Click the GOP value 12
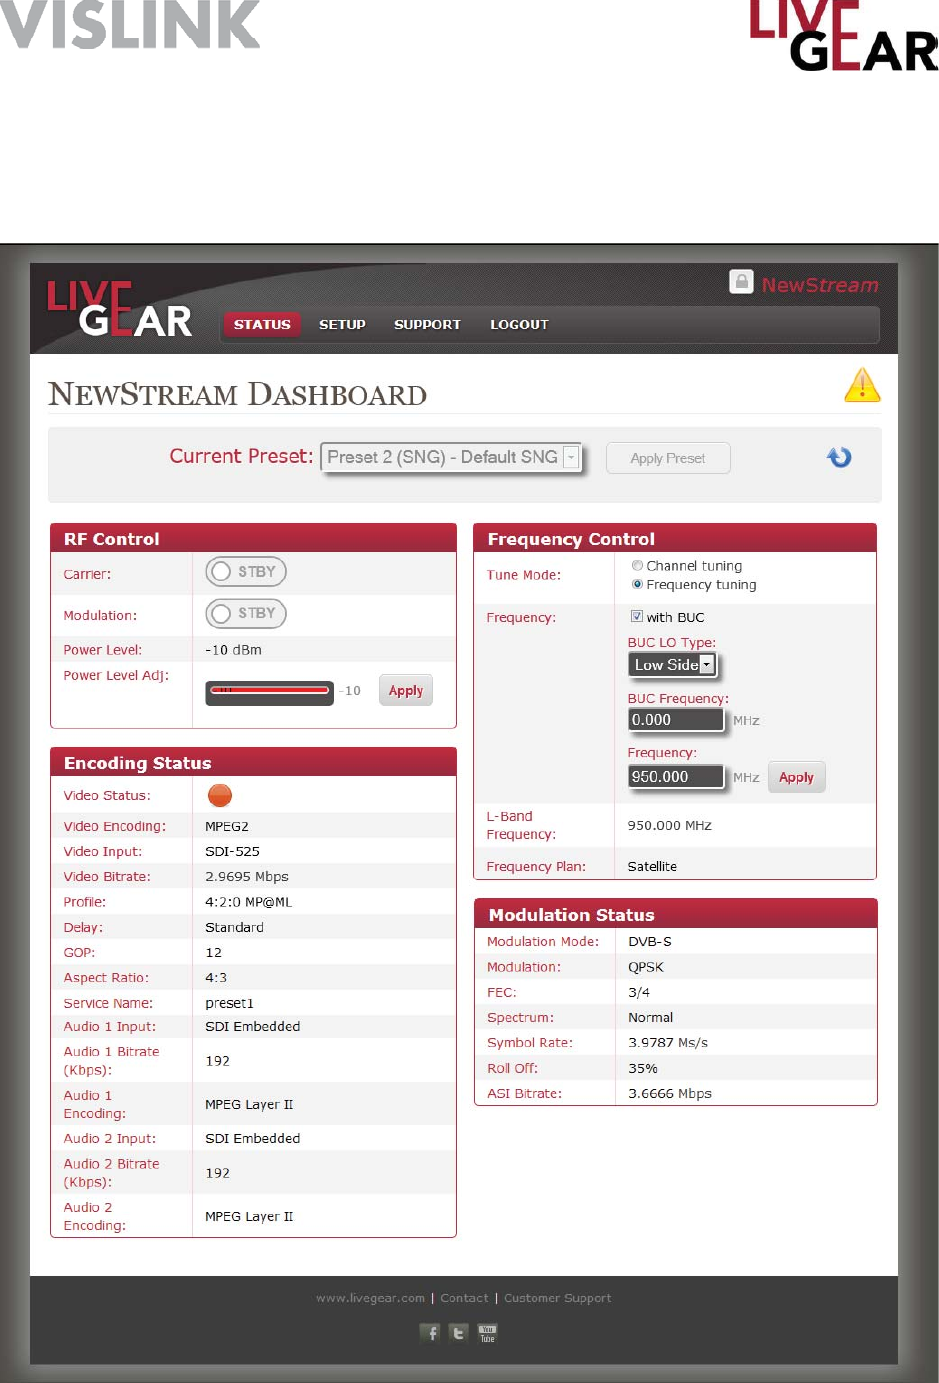 [213, 952]
